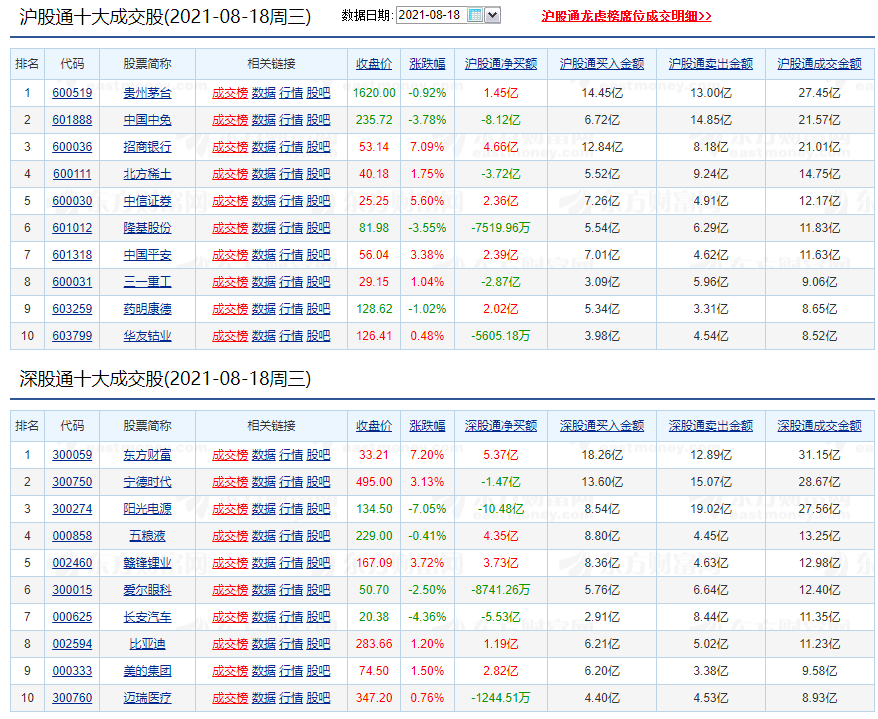Screen dimensions: 878x719
Task: Select the 7.09% change cell
Action: pos(427,147)
